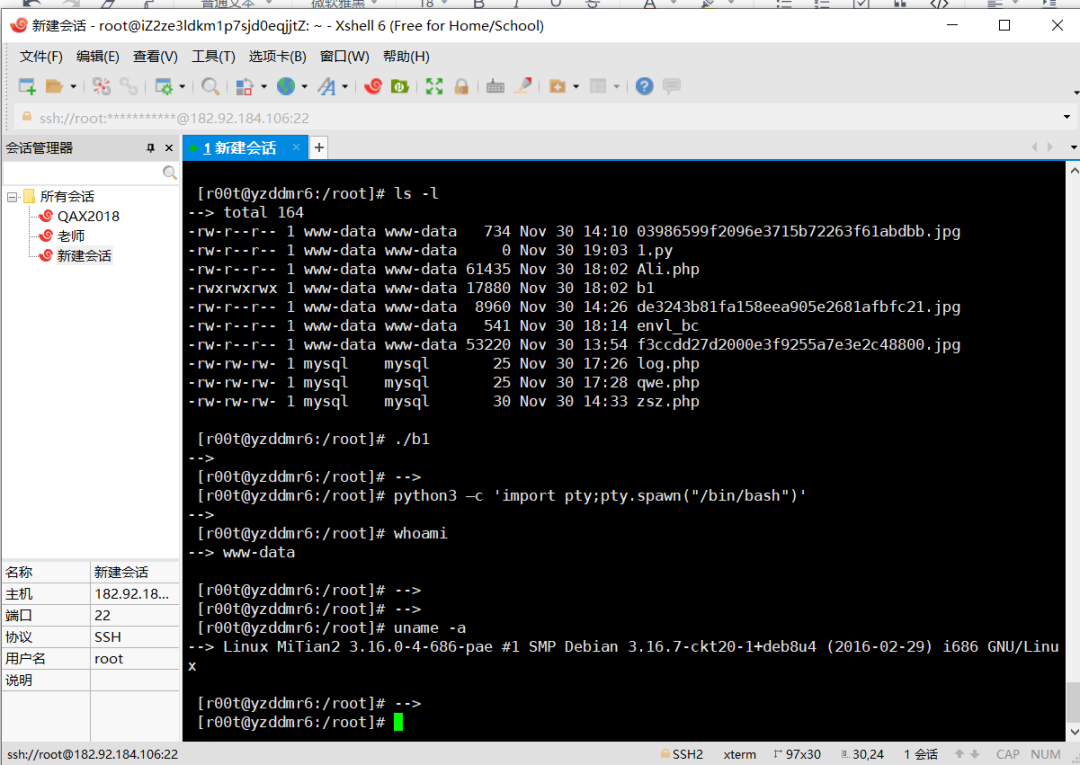
Task: Expand the Properties icon dropdown arrow
Action: pos(182,86)
